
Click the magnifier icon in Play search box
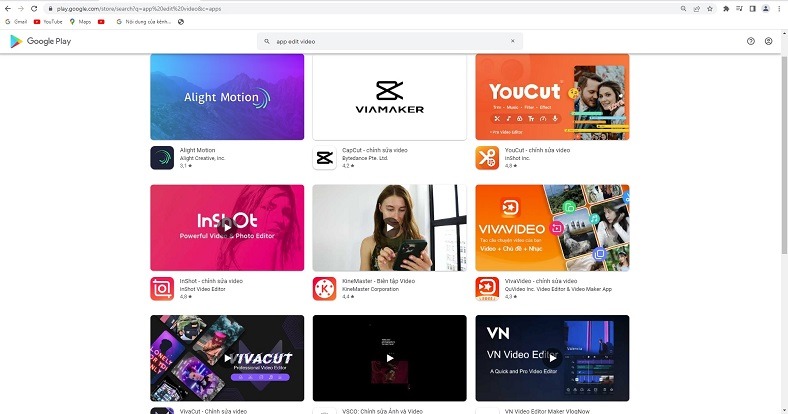(267, 41)
